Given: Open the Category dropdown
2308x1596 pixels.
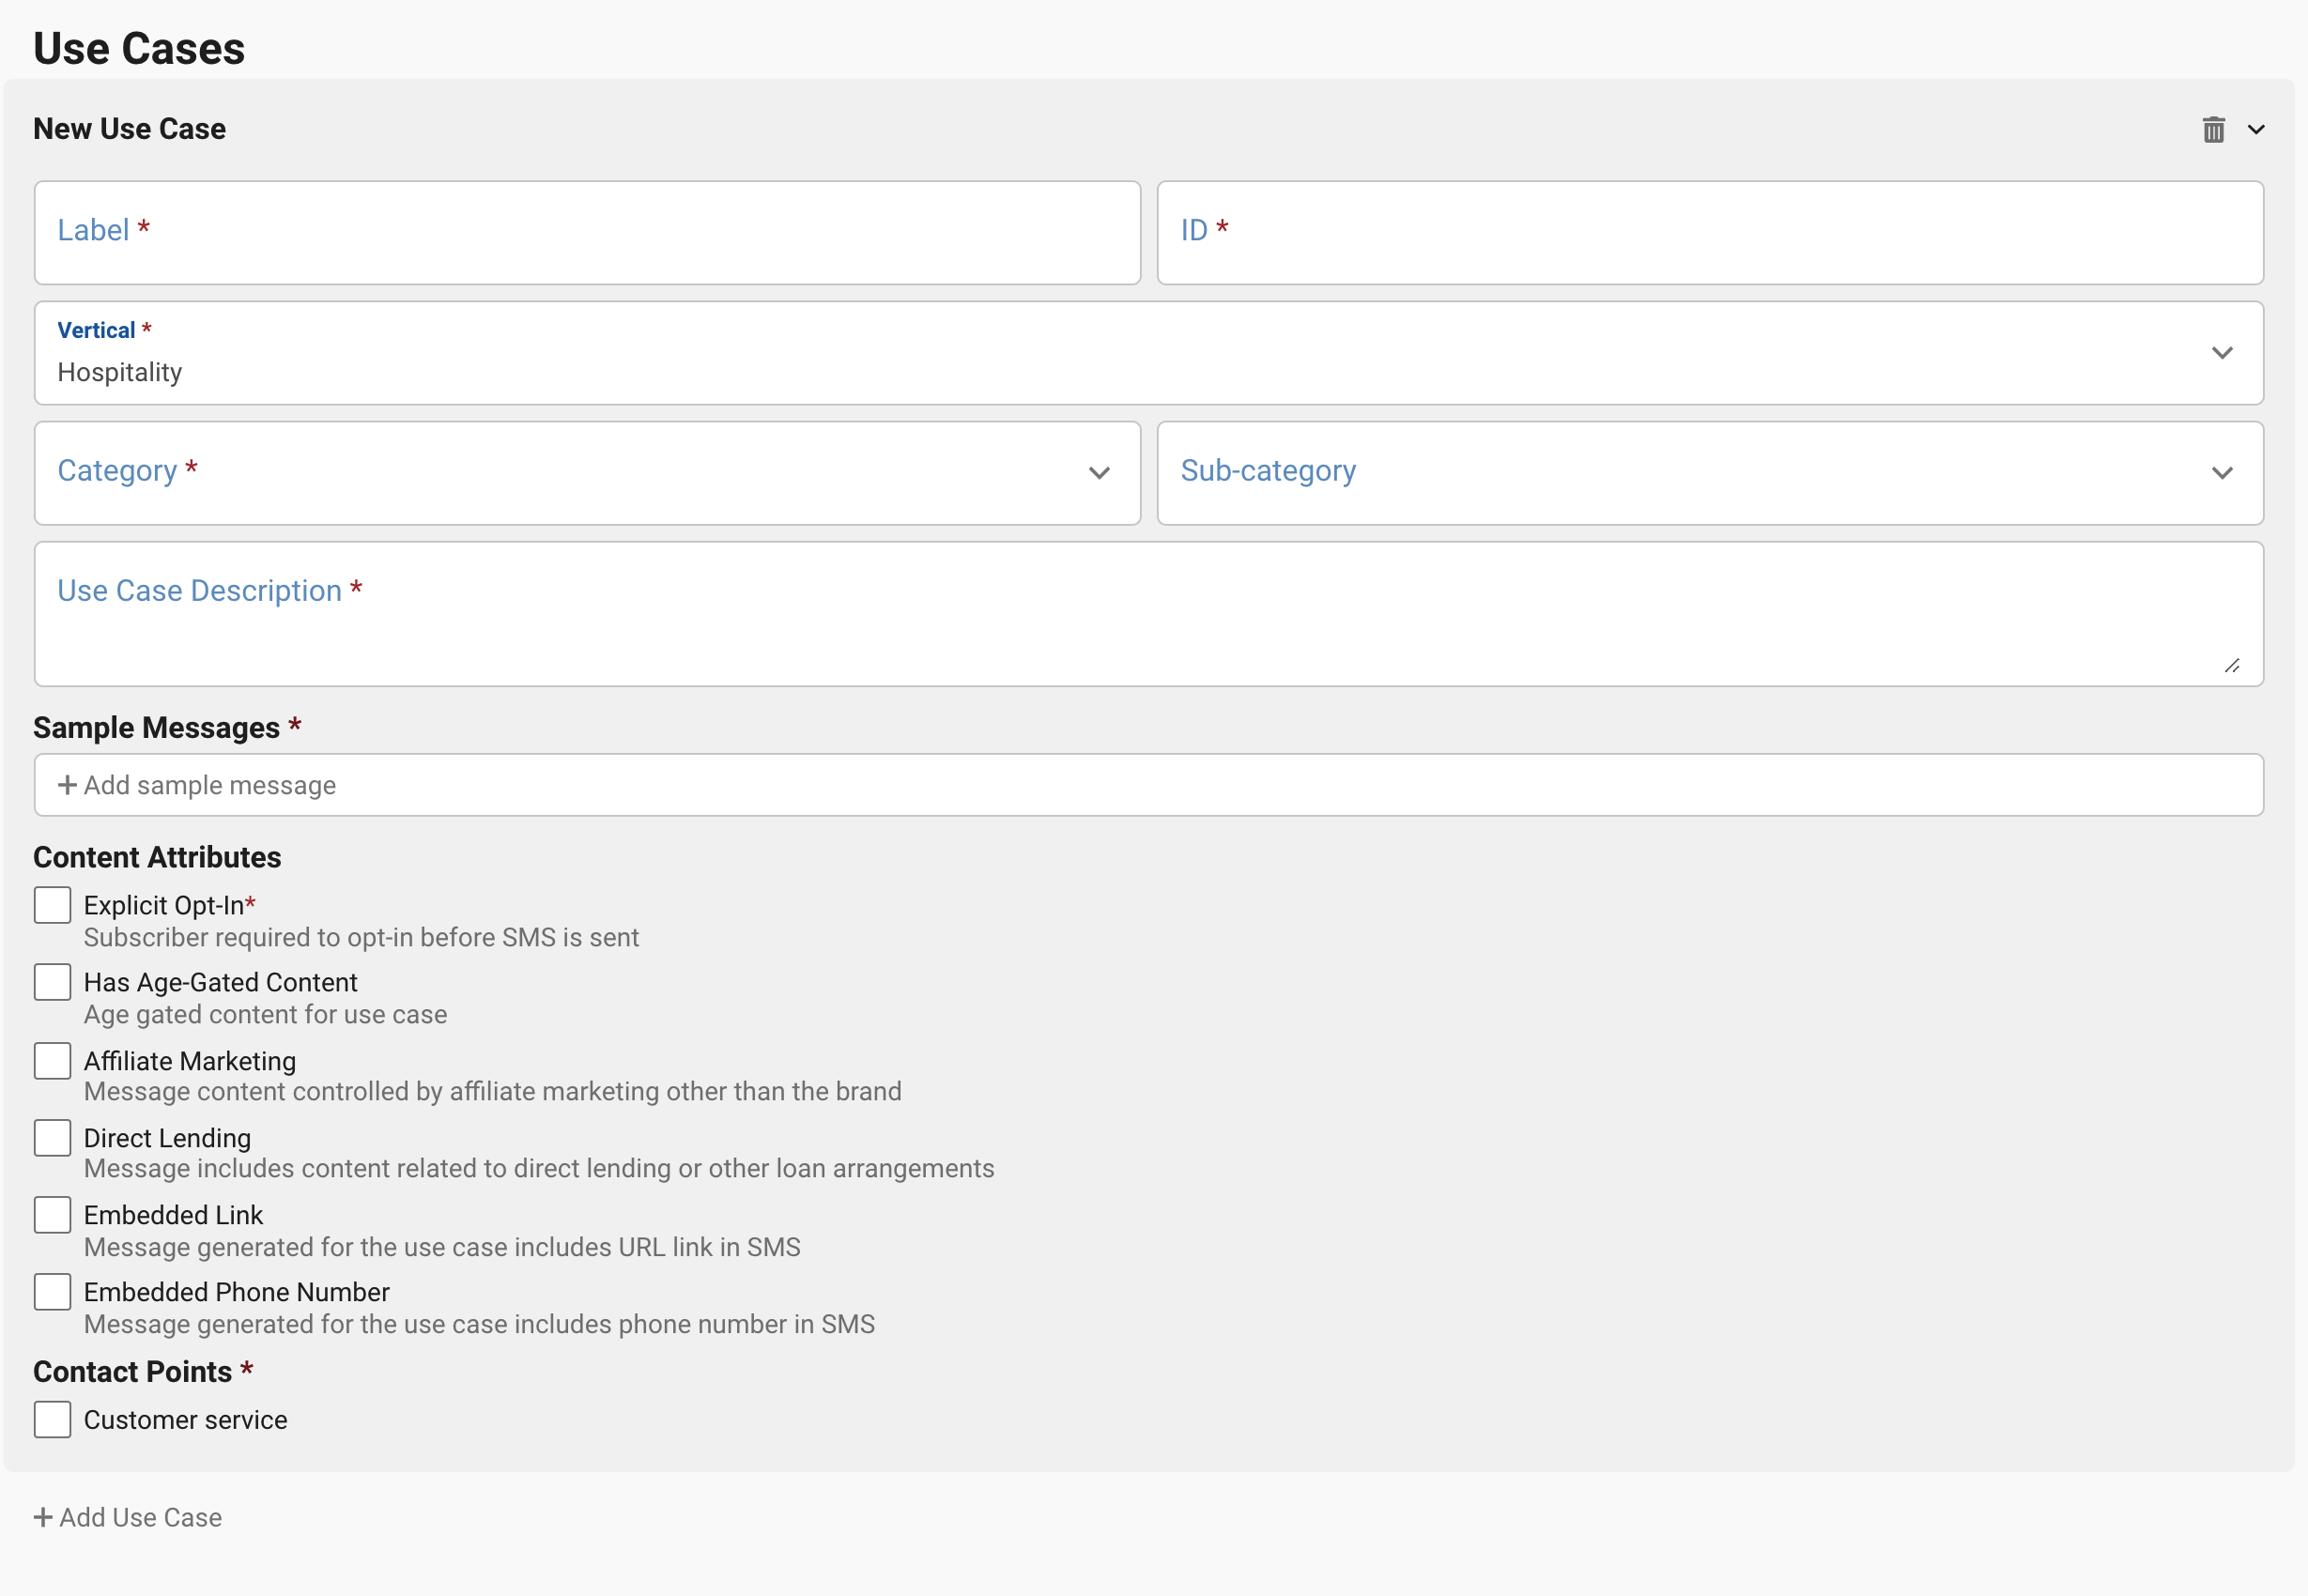Looking at the screenshot, I should point(587,473).
